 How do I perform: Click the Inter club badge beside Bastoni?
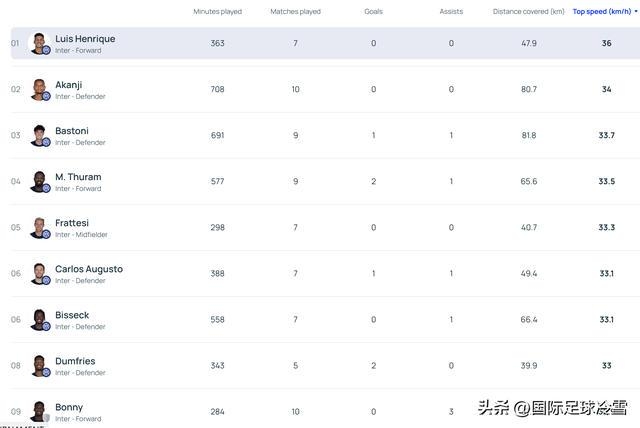coord(46,142)
